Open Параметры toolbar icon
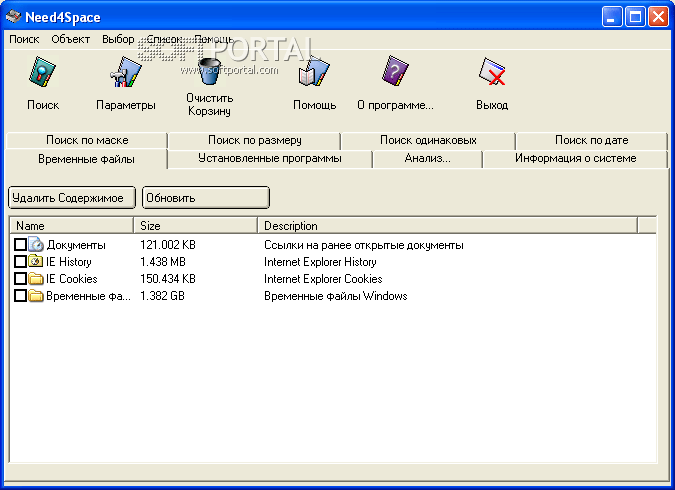This screenshot has width=675, height=490. (125, 72)
